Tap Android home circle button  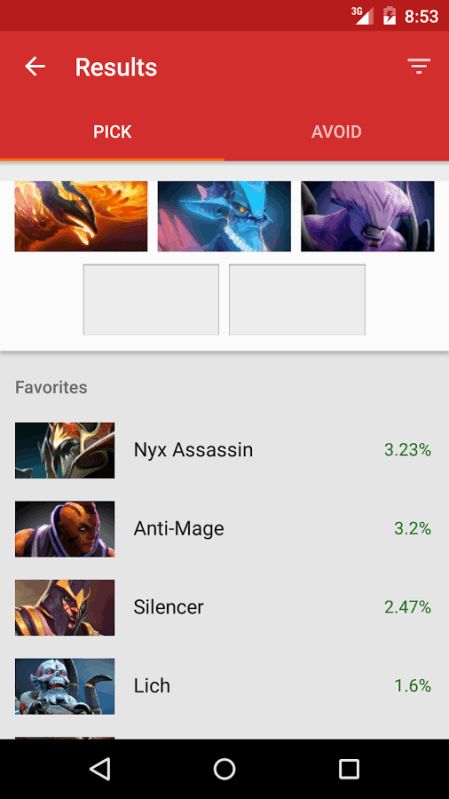224,768
